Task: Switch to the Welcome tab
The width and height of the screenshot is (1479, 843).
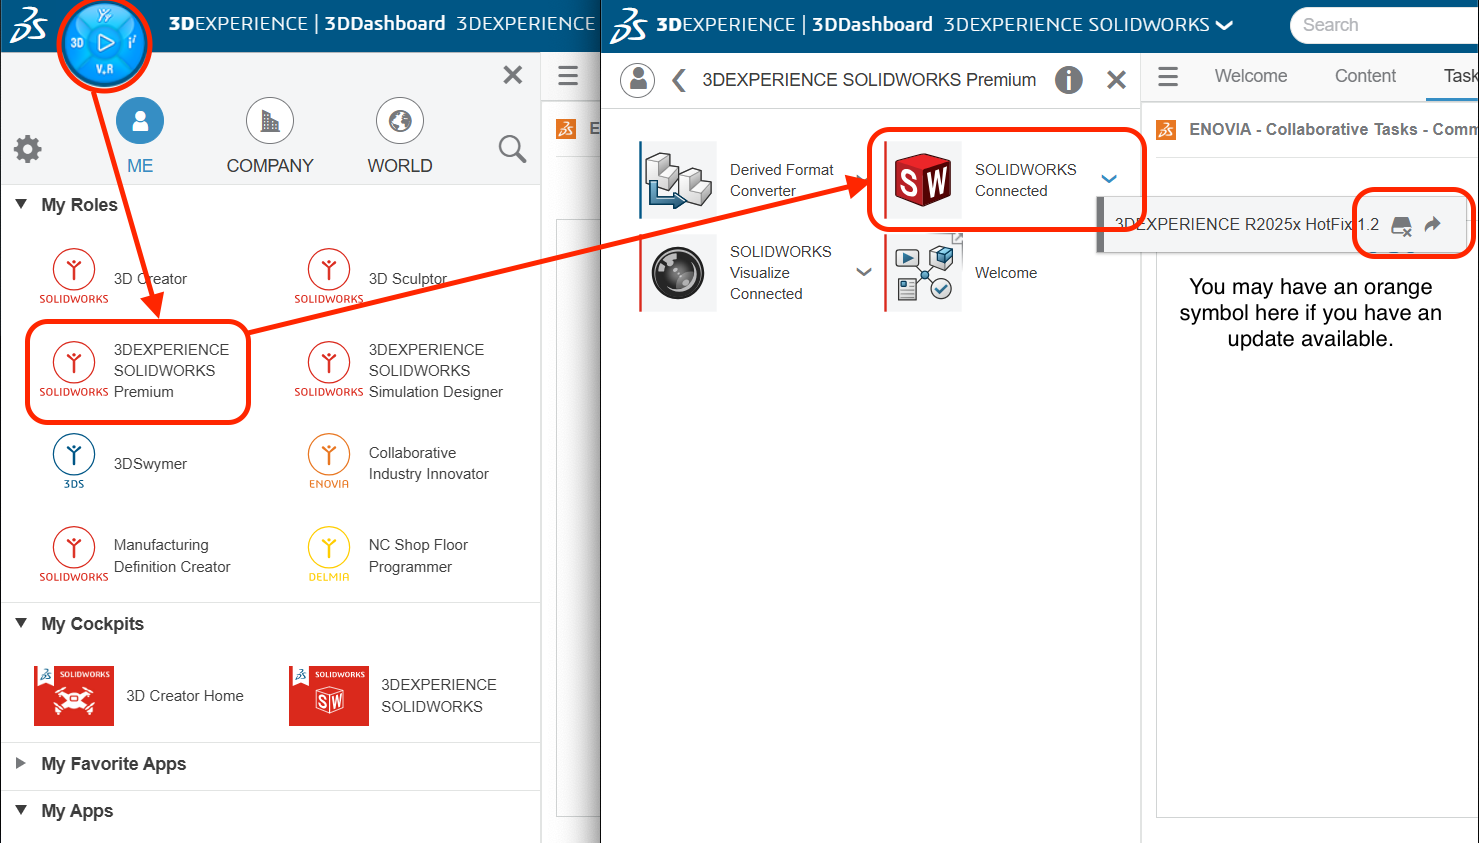Action: coord(1251,76)
